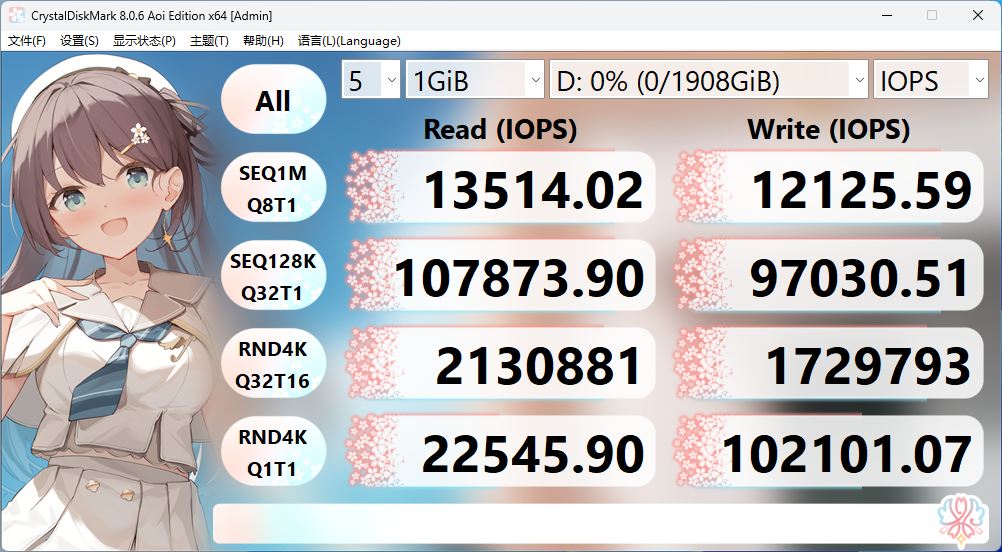This screenshot has width=1002, height=552.
Task: Start the SEQ128K Q32T1 test
Action: coord(274,277)
